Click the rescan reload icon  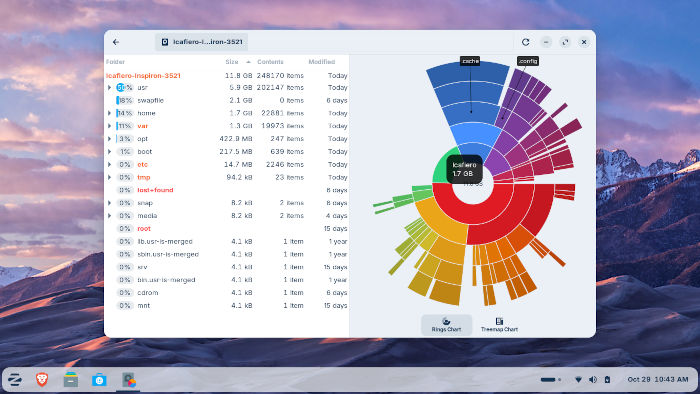point(525,42)
